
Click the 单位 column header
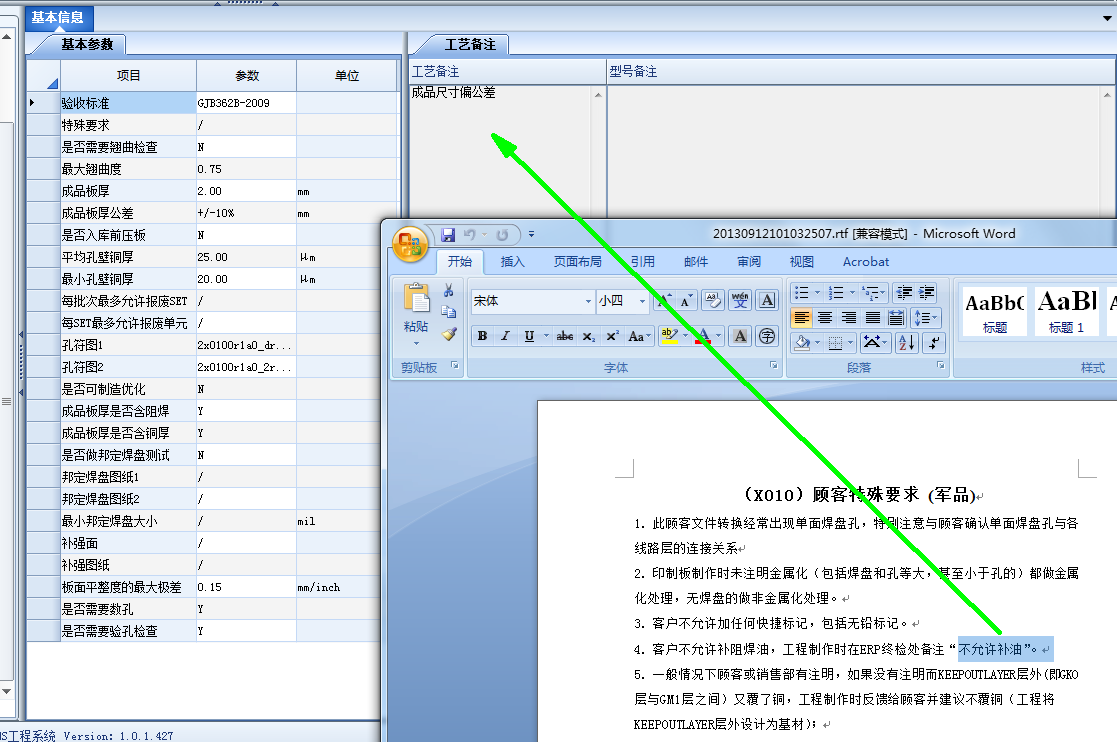tap(347, 75)
